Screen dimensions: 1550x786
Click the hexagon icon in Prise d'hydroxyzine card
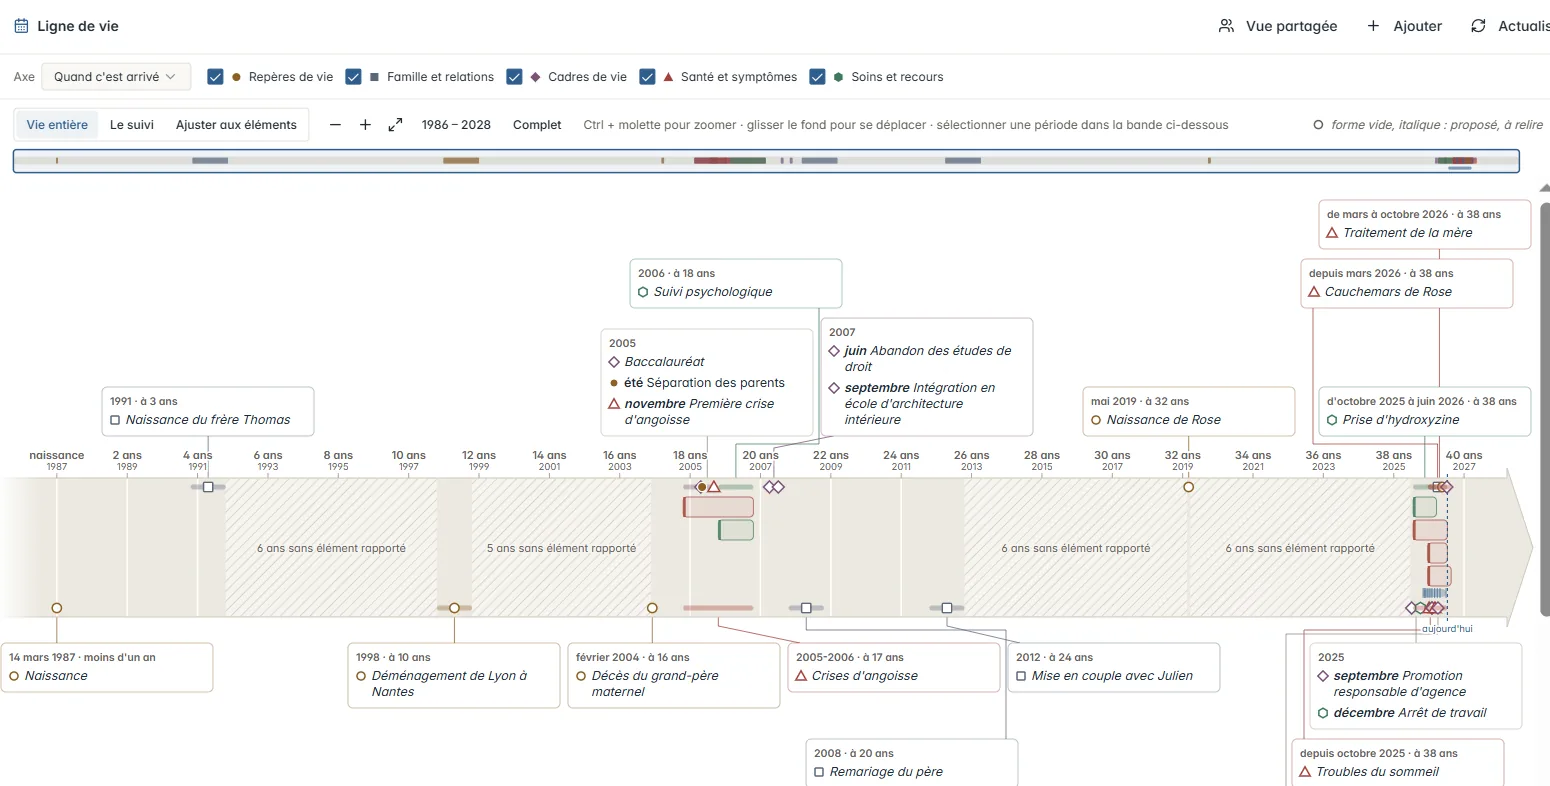point(1332,420)
